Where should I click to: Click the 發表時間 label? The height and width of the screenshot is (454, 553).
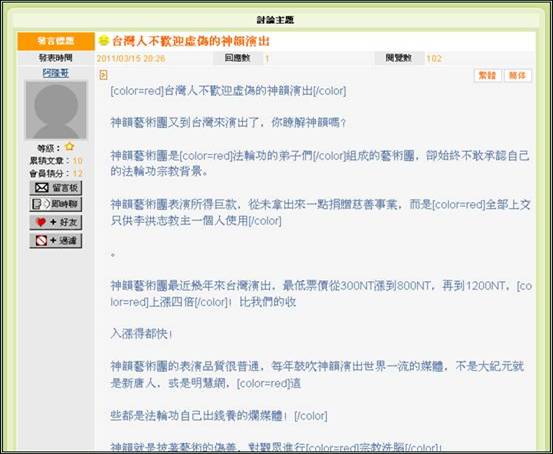point(55,57)
